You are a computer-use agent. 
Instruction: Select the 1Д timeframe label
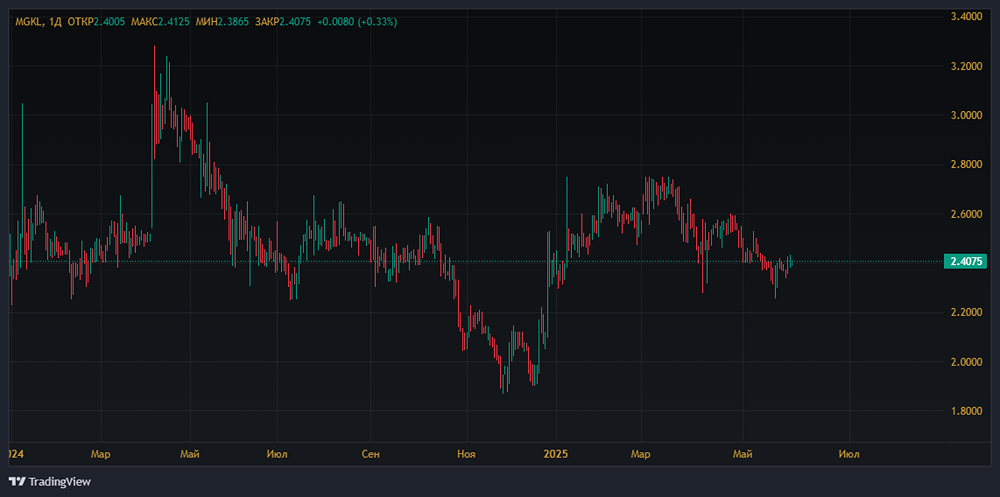[54, 22]
